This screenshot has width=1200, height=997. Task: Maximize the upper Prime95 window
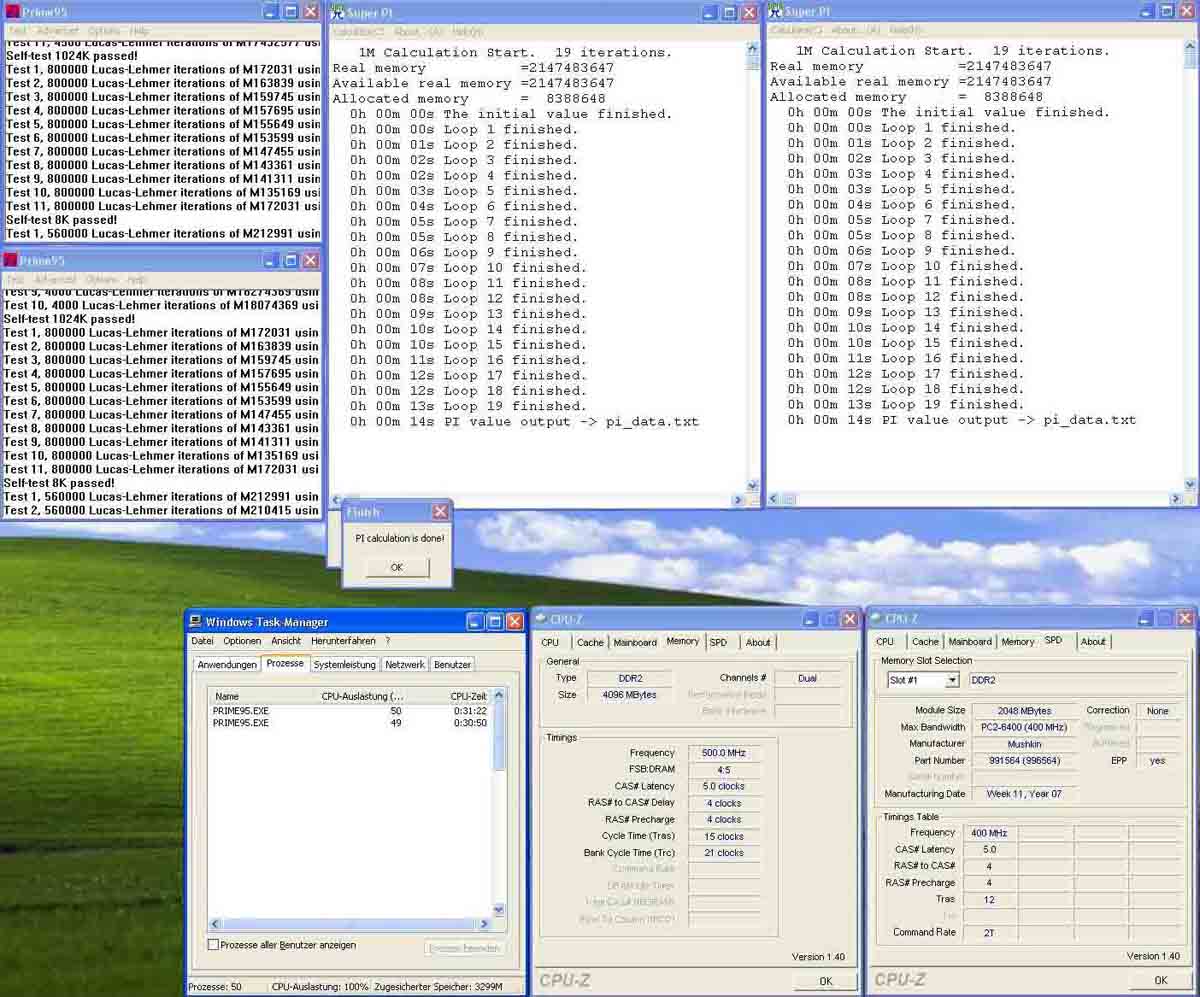[291, 12]
